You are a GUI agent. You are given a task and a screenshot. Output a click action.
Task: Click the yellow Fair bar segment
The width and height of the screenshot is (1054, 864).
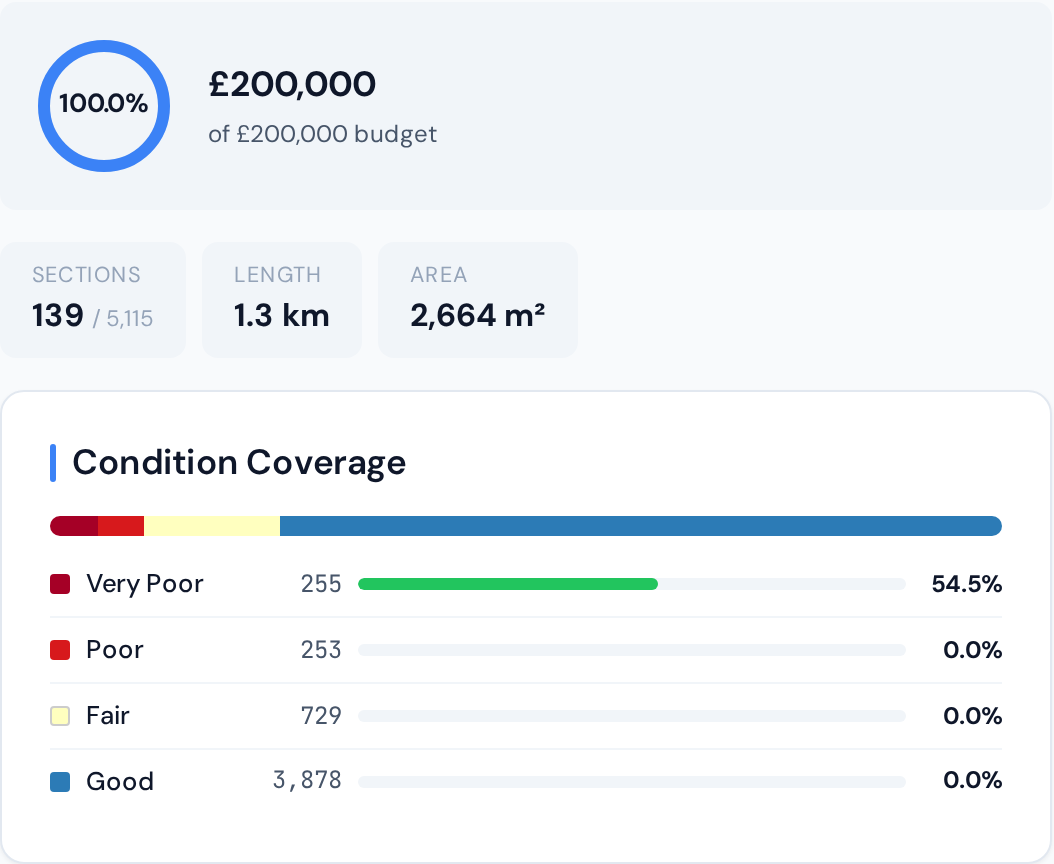[x=212, y=526]
